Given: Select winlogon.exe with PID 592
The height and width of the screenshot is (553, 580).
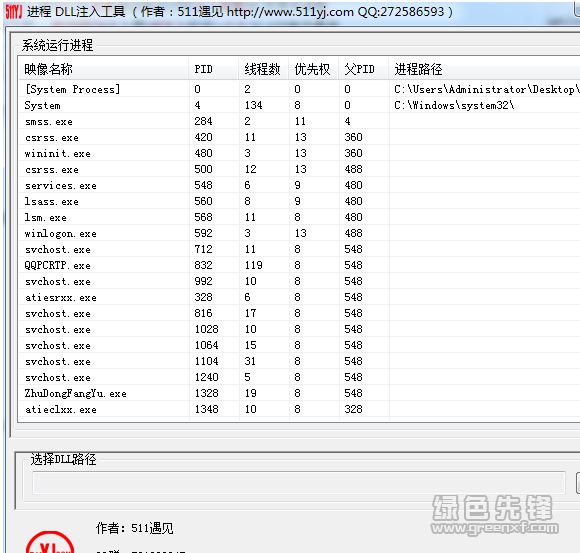Looking at the screenshot, I should 300,233.
